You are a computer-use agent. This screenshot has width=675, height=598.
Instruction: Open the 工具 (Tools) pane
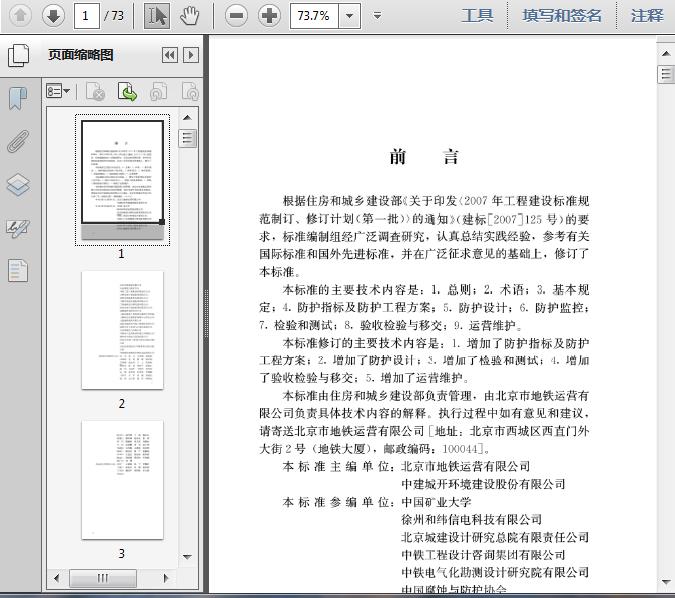point(477,15)
